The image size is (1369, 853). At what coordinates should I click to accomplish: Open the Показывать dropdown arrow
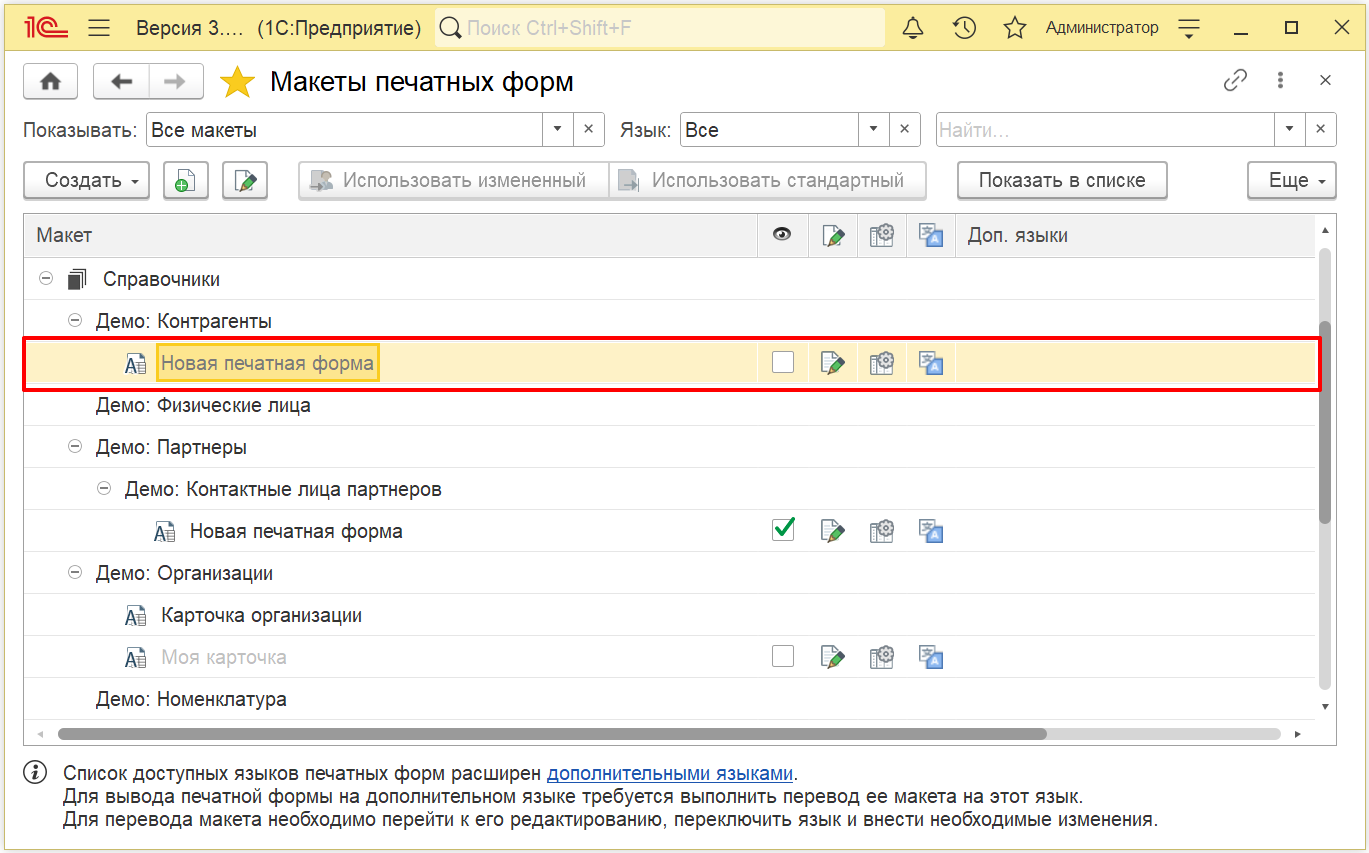[557, 129]
